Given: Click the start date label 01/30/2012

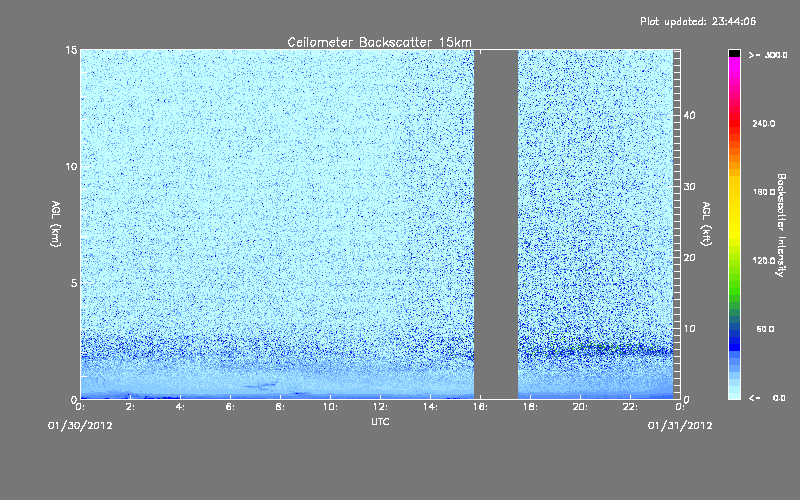Looking at the screenshot, I should point(80,426).
